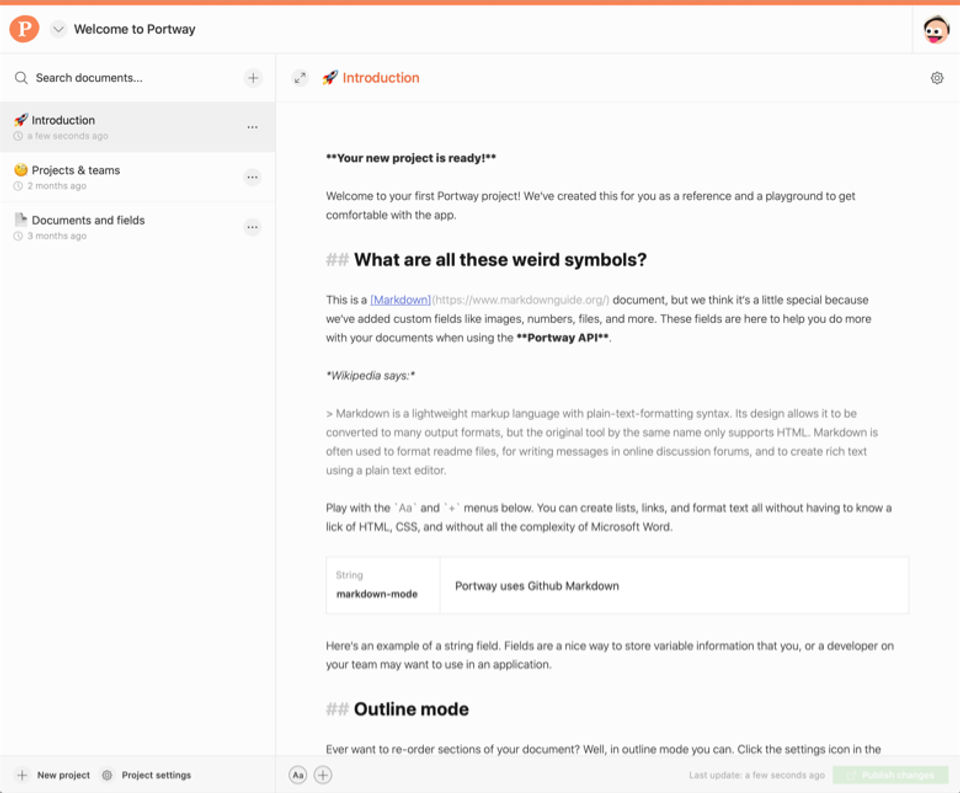This screenshot has width=960, height=793.
Task: Open the plus add-field menu
Action: [323, 775]
